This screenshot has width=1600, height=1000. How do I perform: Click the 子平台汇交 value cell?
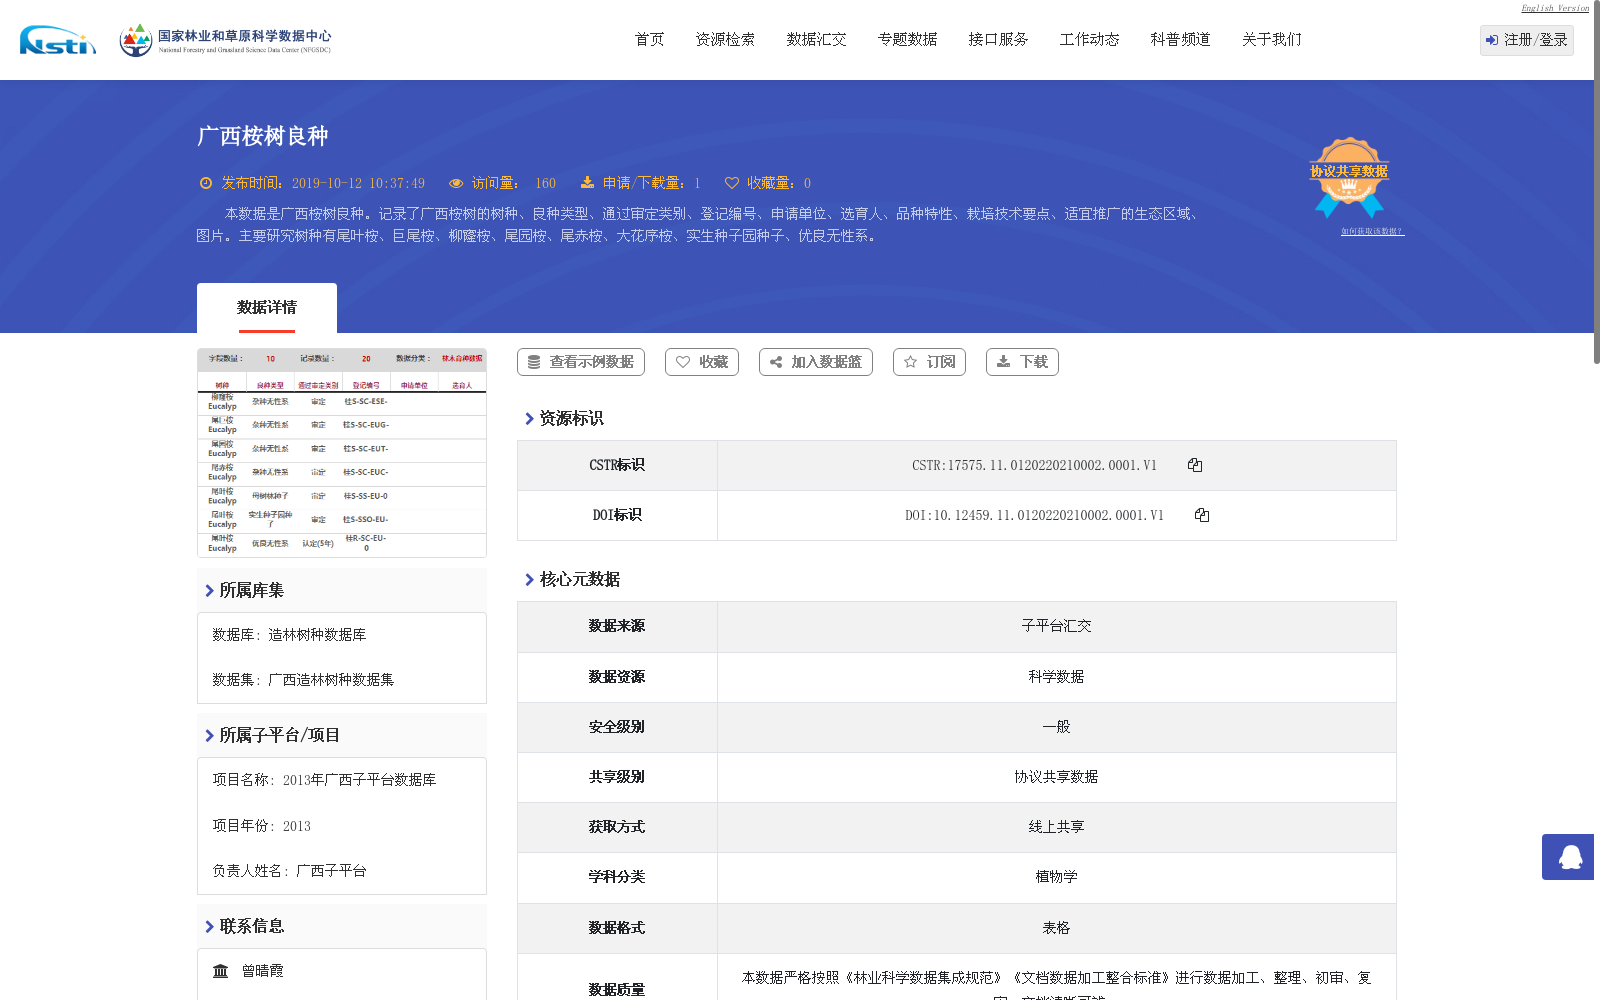pos(1057,626)
